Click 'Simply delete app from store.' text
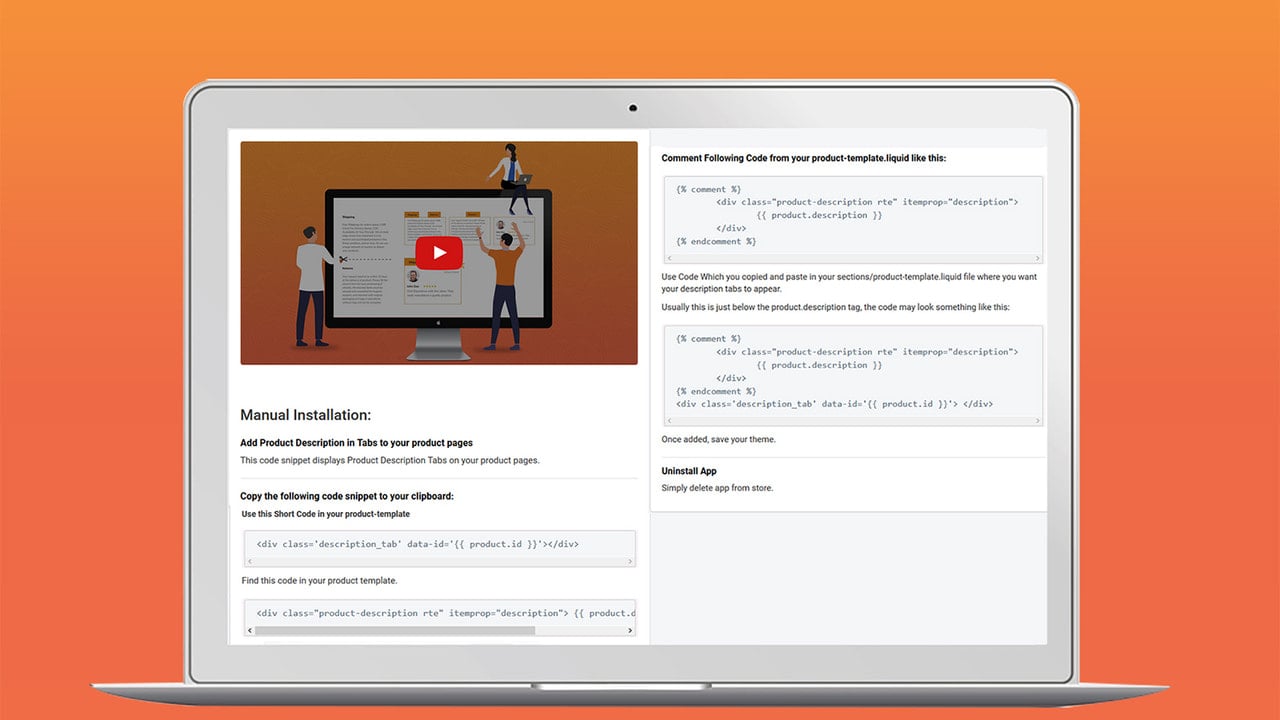This screenshot has width=1280, height=720. [x=717, y=488]
